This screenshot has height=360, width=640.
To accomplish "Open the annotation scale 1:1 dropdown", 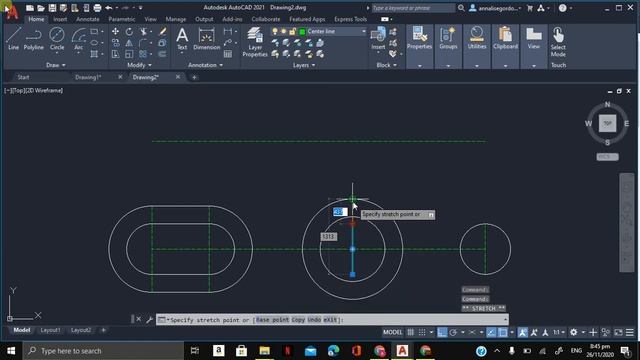I will click(559, 333).
